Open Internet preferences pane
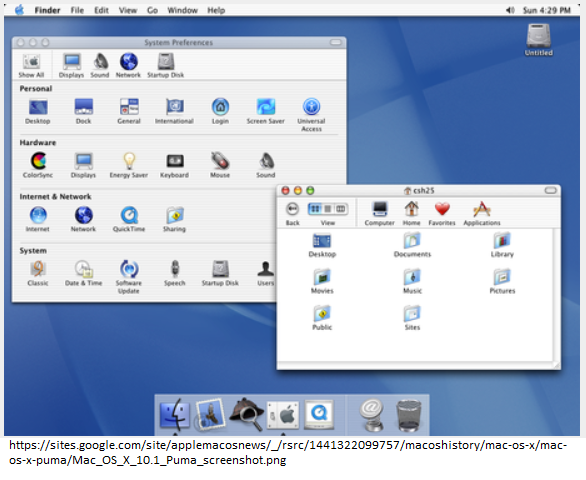The height and width of the screenshot is (480, 586). pyautogui.click(x=38, y=219)
